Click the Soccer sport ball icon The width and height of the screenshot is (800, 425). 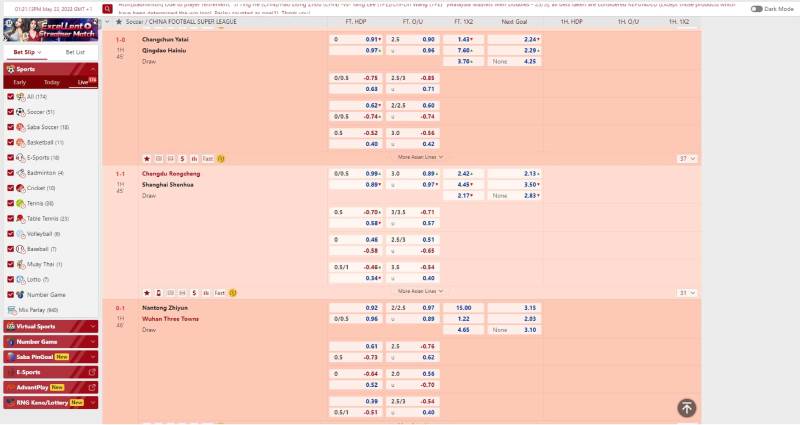click(21, 112)
